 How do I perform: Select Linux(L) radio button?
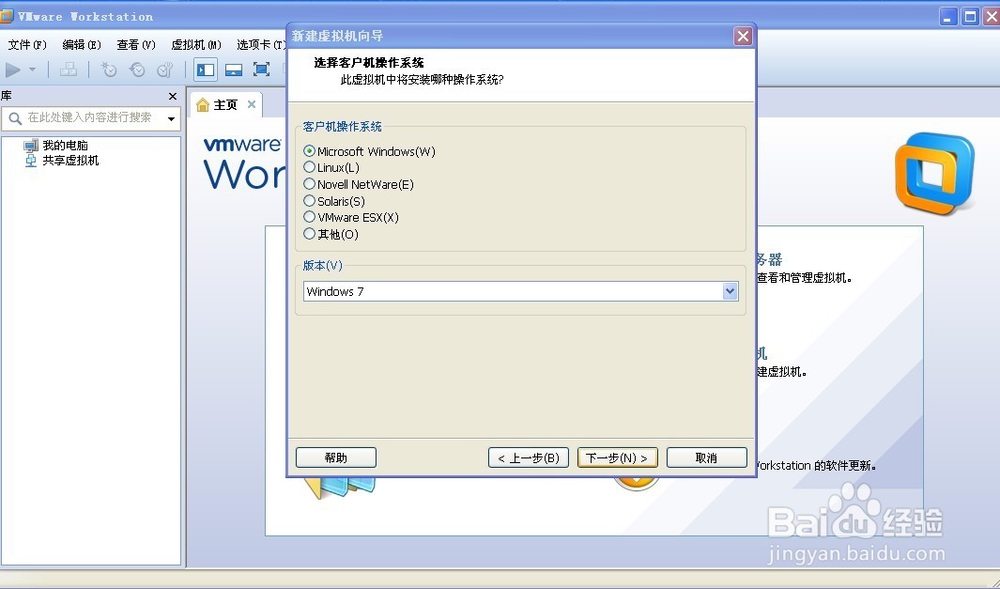point(309,167)
